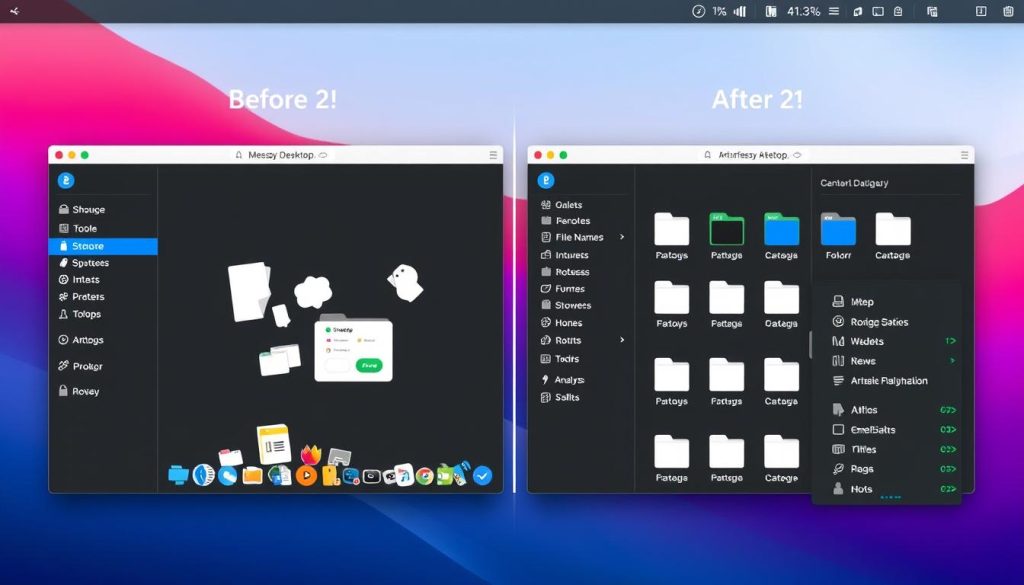Open the Folorr blue folder

[x=839, y=229]
